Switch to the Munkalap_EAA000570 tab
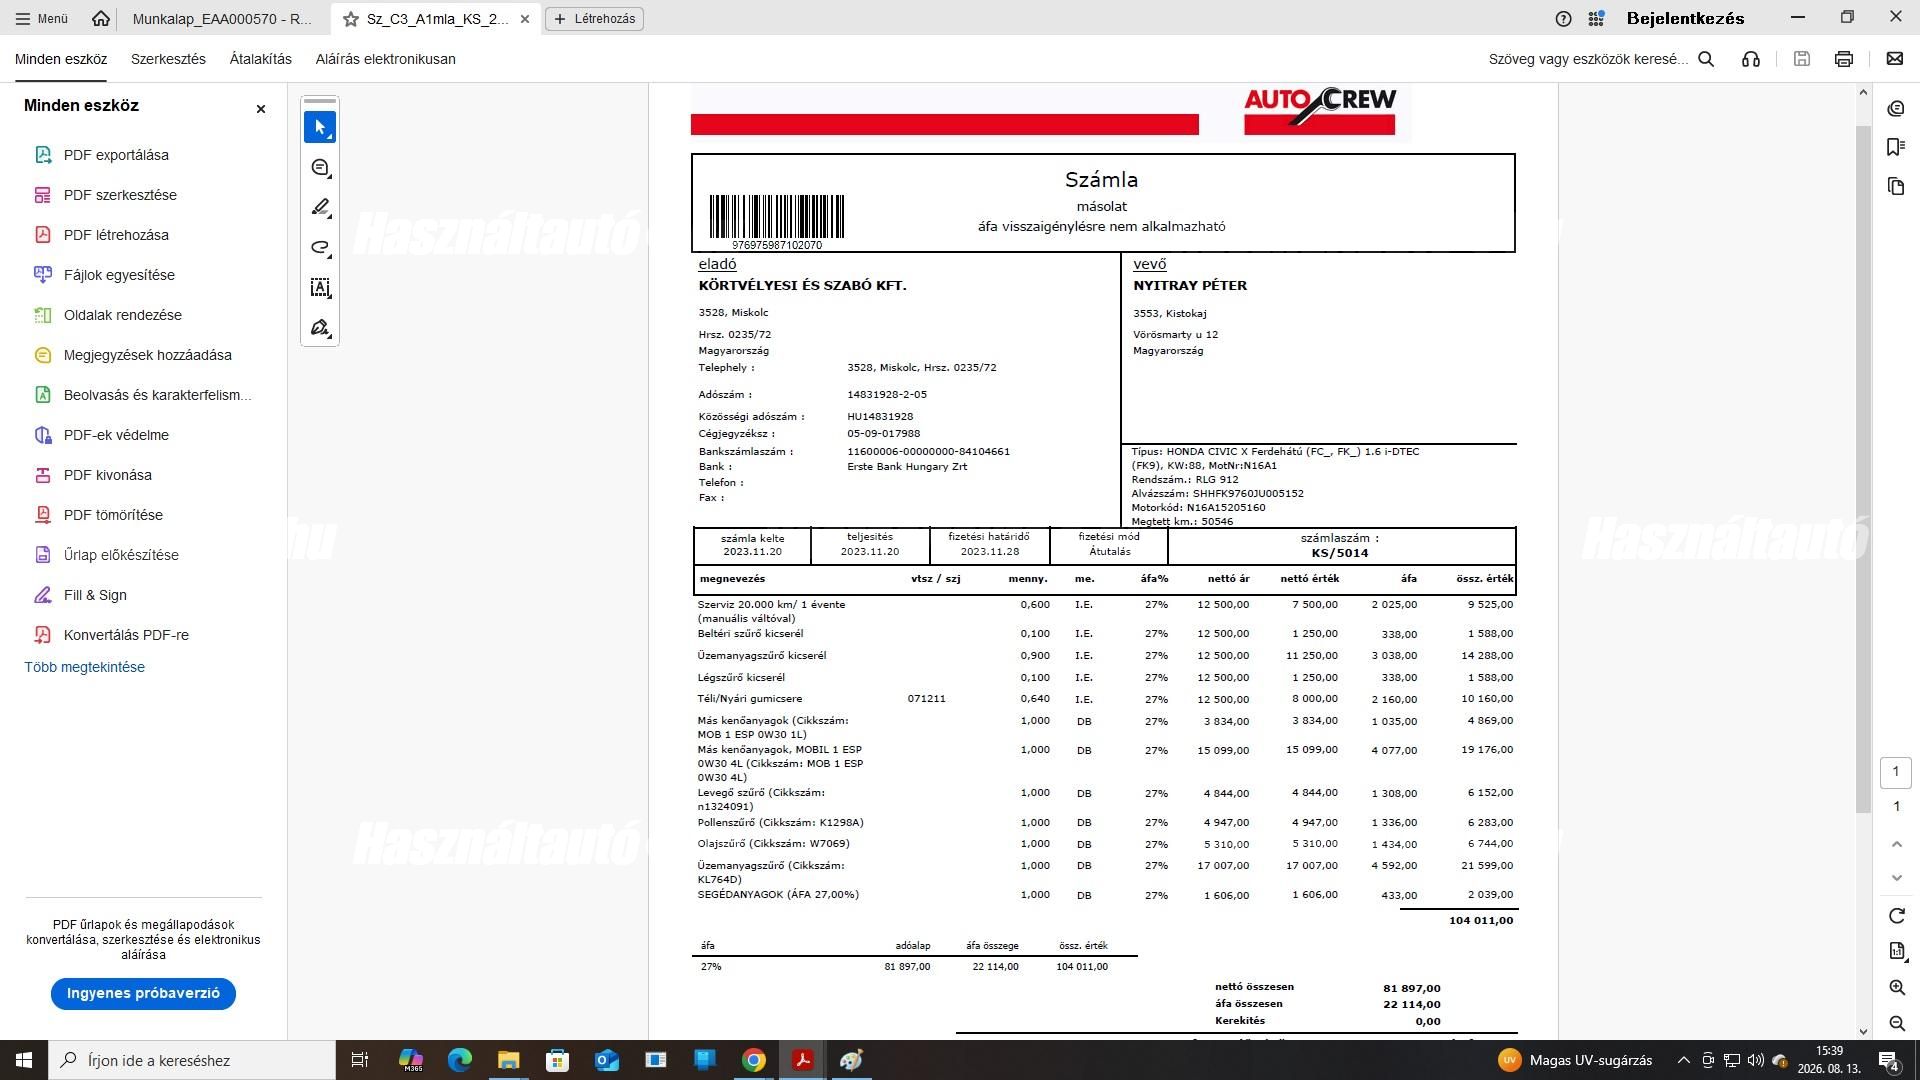The image size is (1920, 1080). [222, 19]
